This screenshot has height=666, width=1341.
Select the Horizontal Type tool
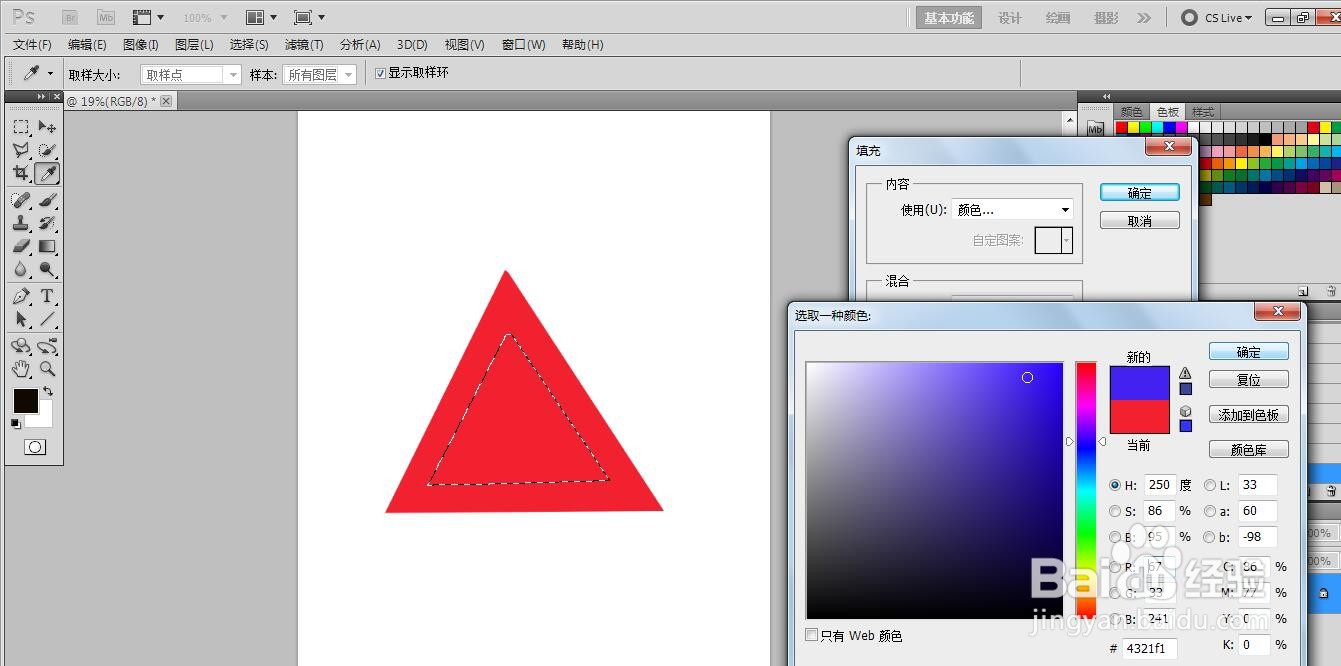tap(47, 296)
